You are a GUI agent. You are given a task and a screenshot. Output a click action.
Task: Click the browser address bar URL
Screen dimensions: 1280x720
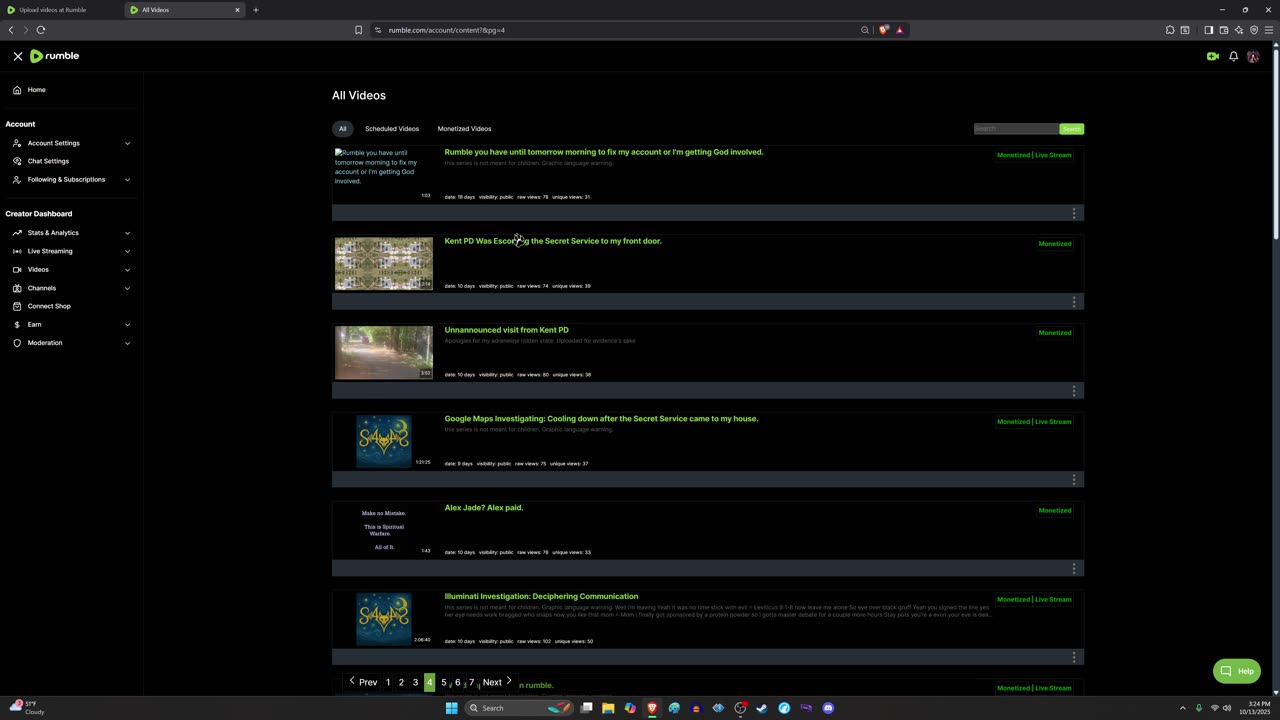pos(447,30)
